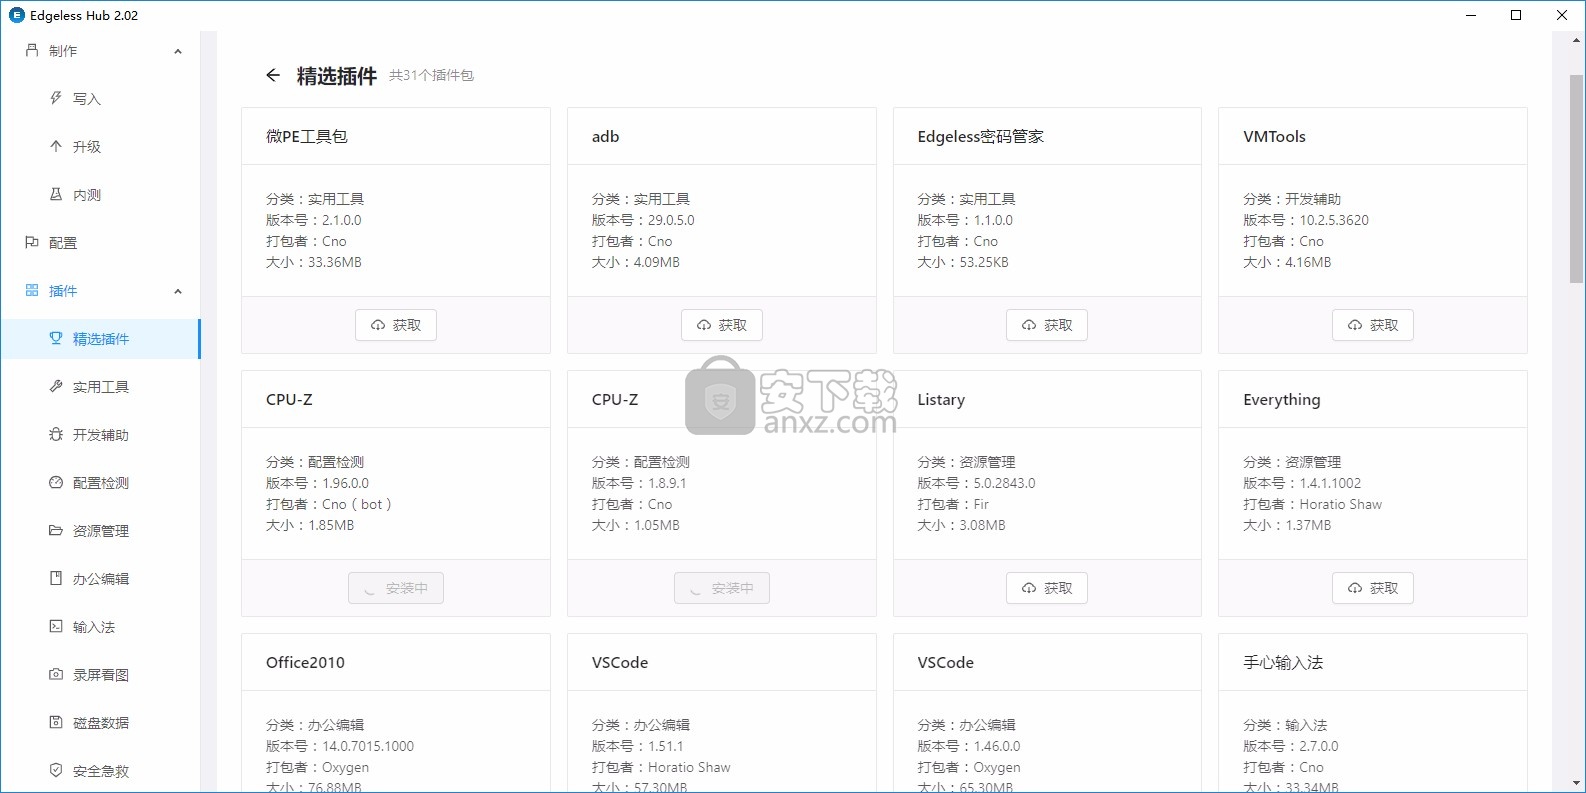Click the 共31个插件包 count text
This screenshot has height=793, width=1586.
431,75
